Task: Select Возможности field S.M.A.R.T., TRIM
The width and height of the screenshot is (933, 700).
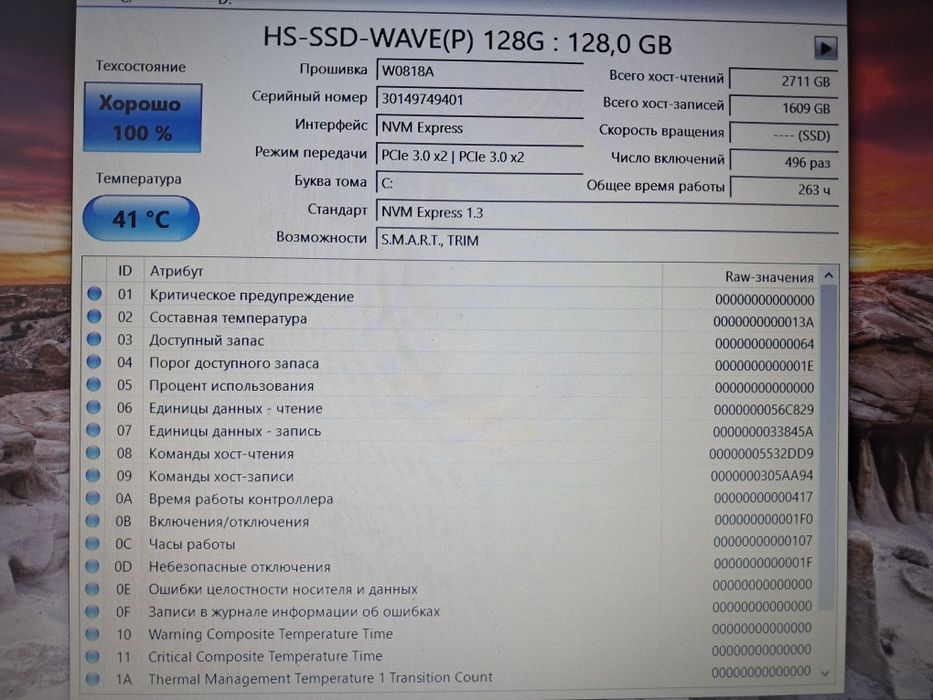Action: (607, 239)
